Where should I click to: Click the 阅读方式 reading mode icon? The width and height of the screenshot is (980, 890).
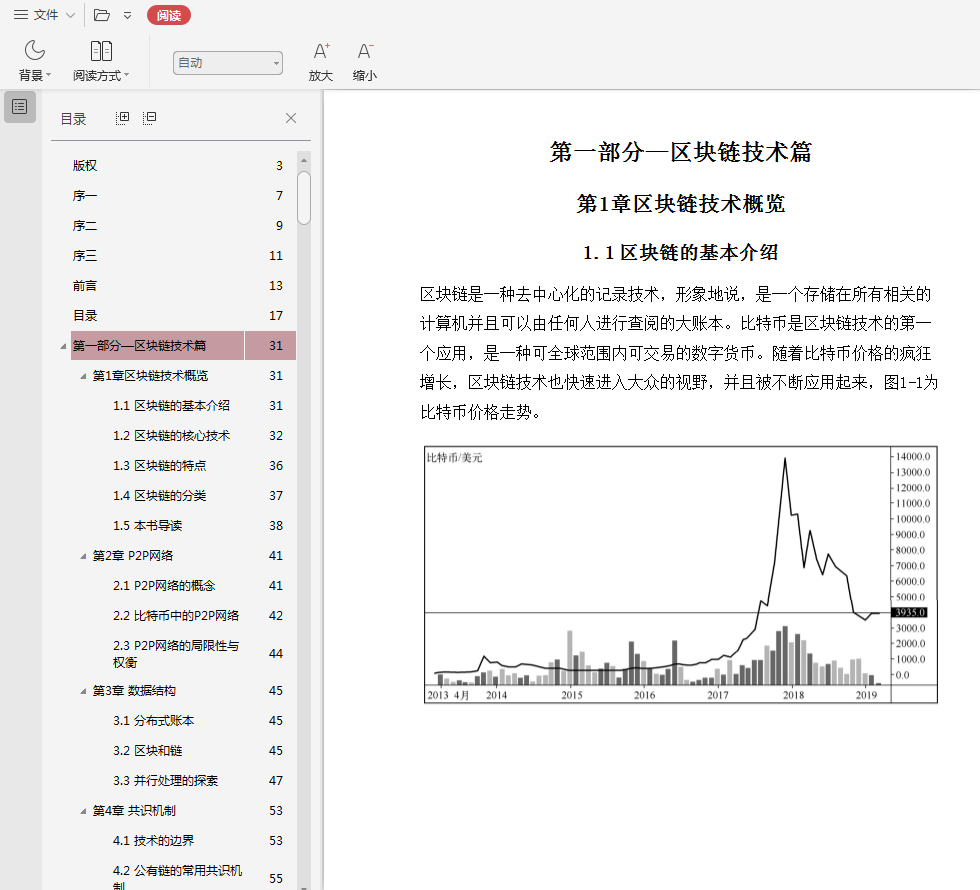pos(101,52)
